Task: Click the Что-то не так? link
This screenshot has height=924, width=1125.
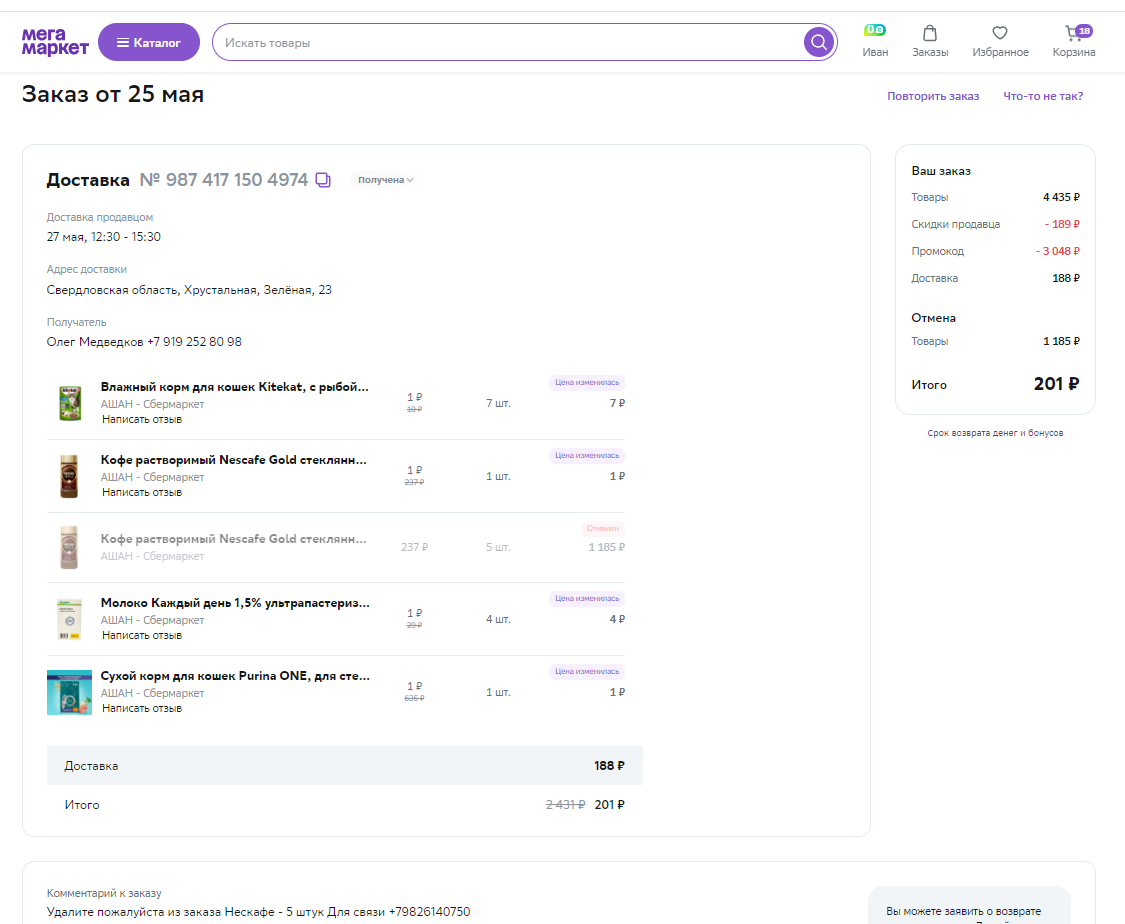Action: point(1042,96)
